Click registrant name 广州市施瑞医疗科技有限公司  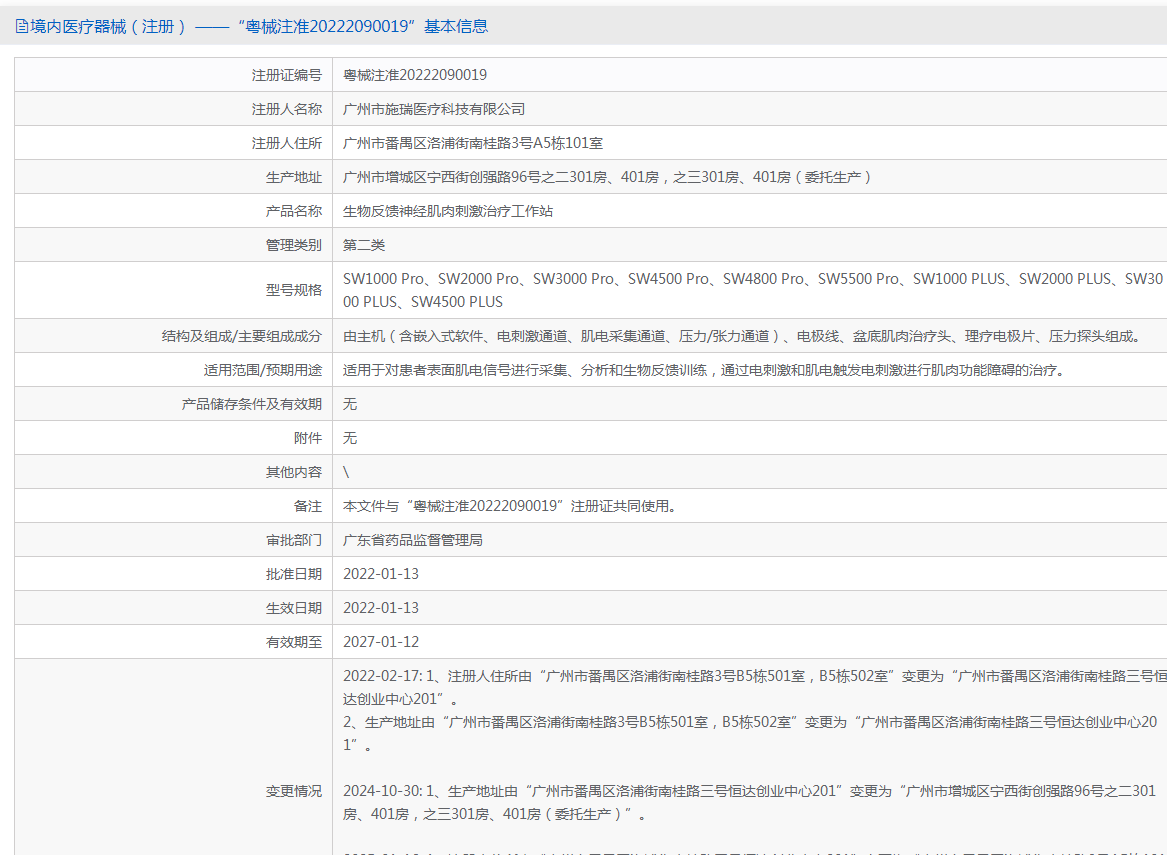pyautogui.click(x=434, y=109)
